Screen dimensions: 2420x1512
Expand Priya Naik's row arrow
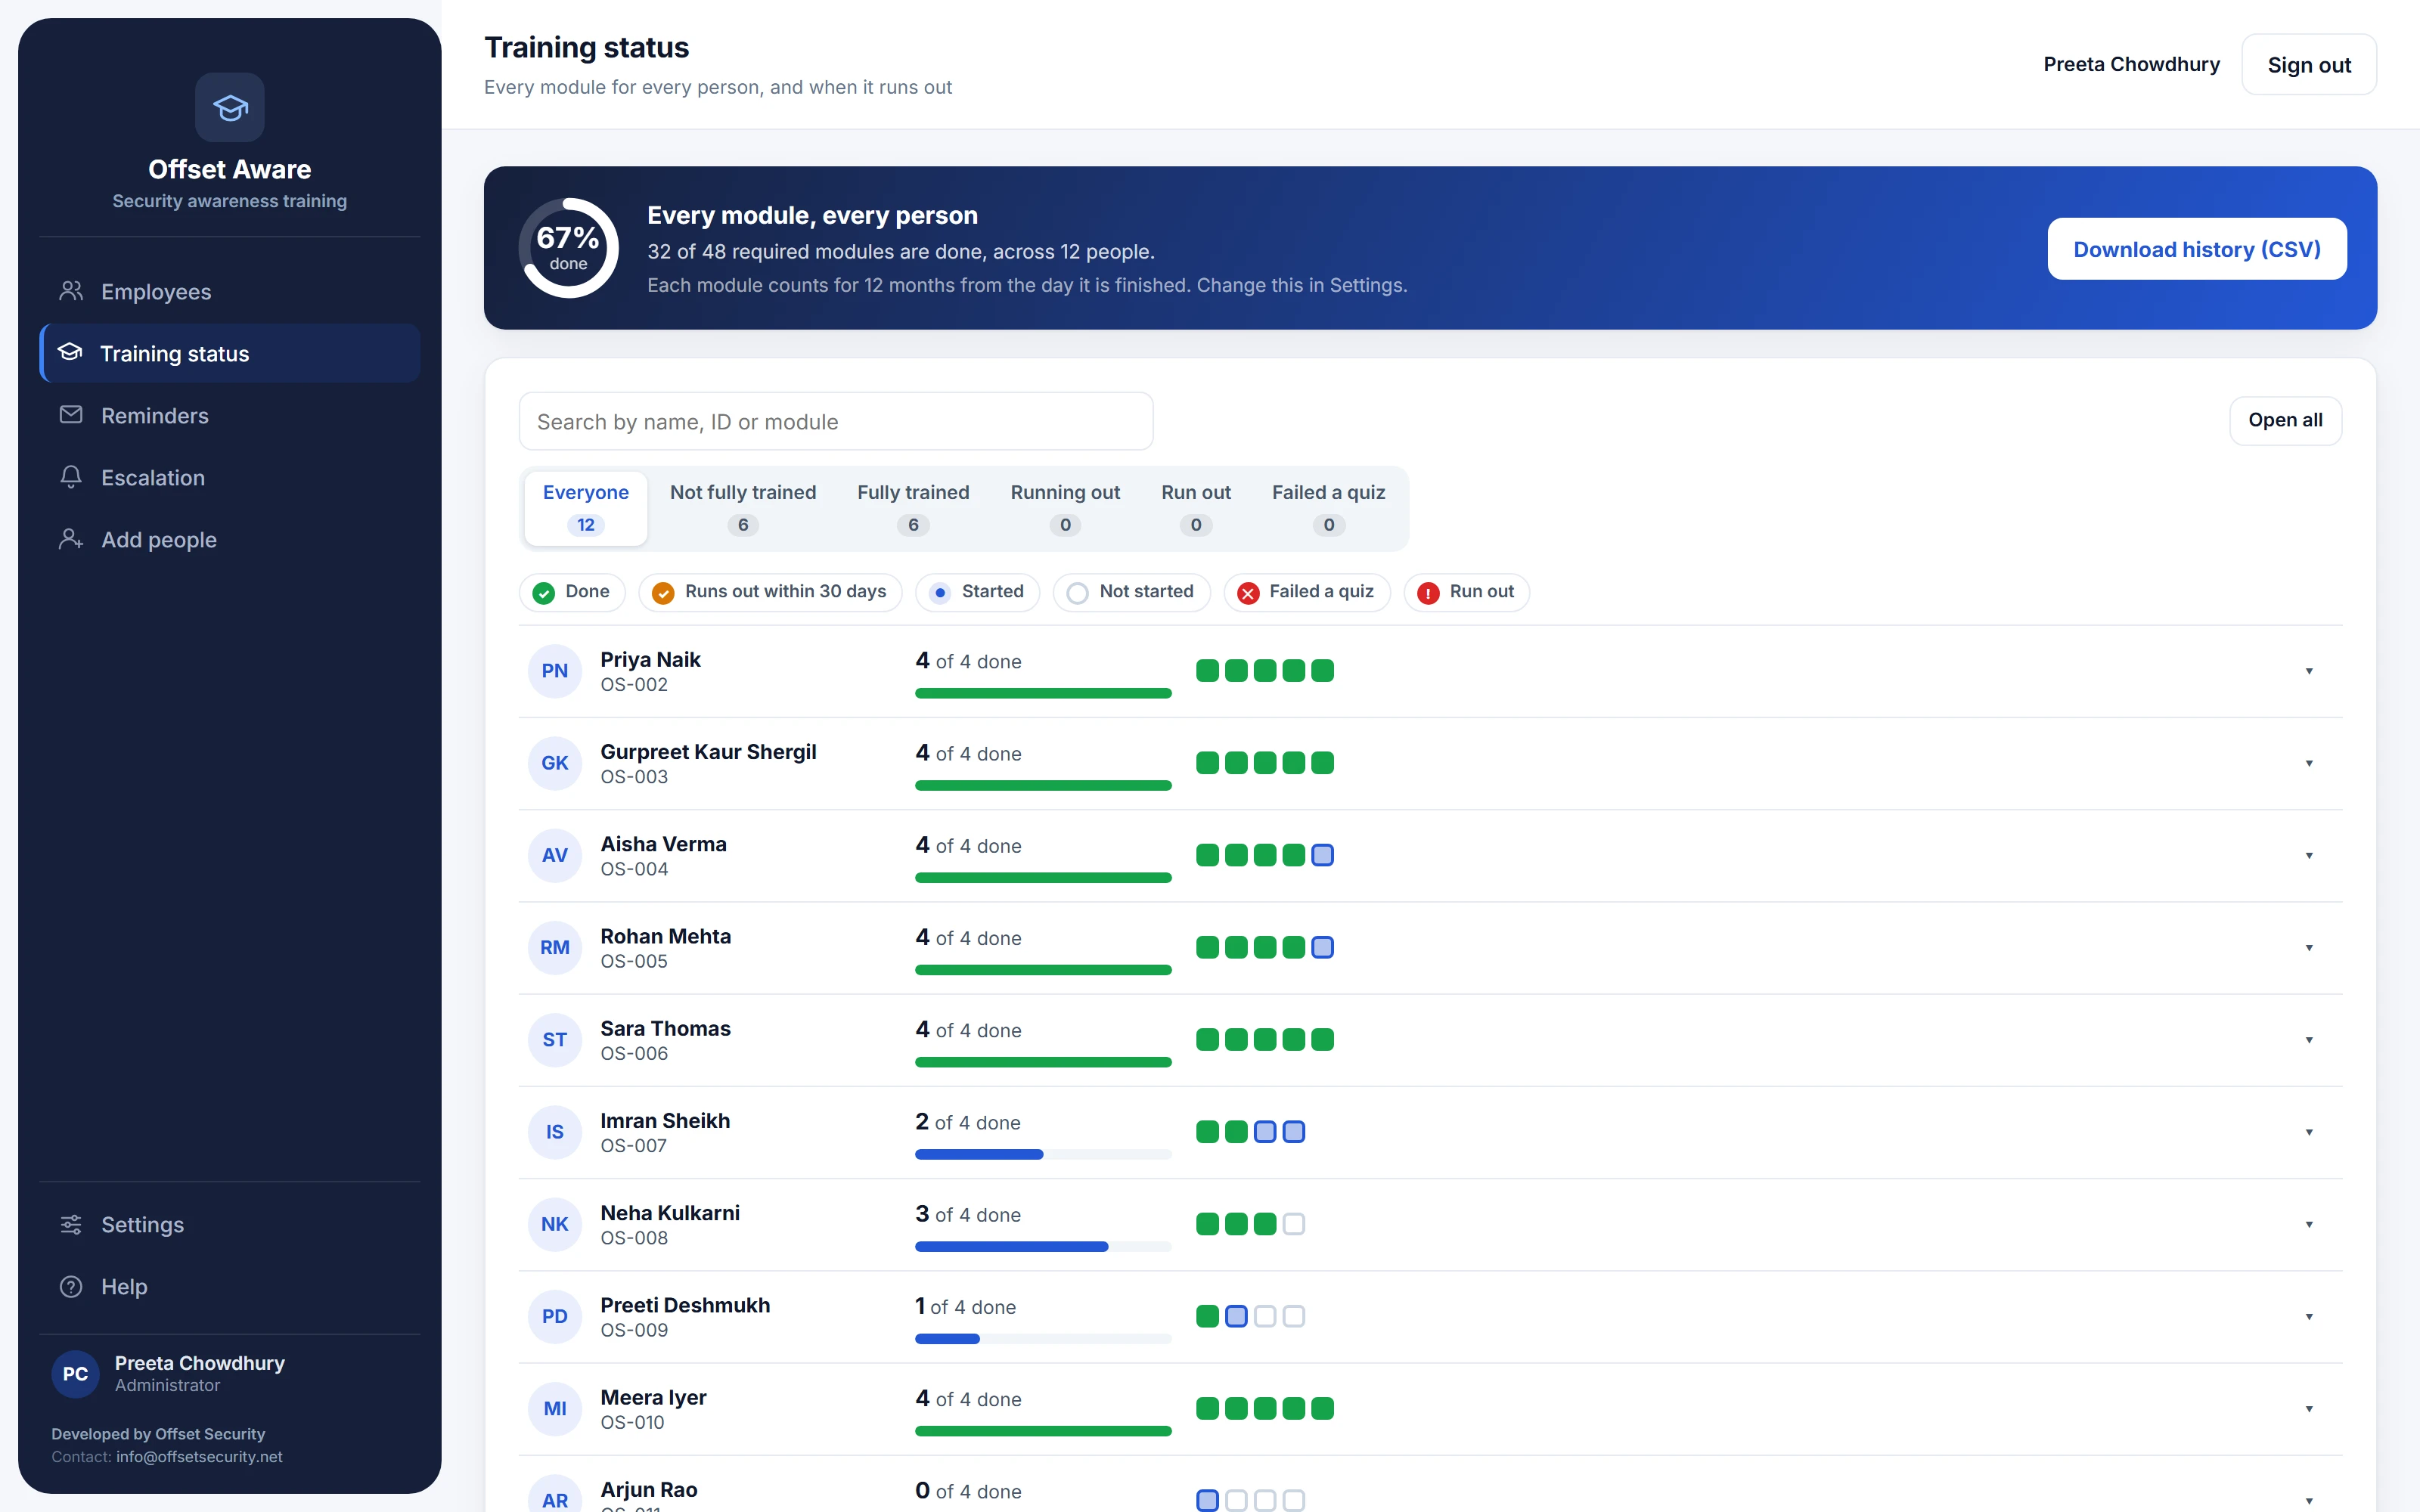tap(2309, 671)
